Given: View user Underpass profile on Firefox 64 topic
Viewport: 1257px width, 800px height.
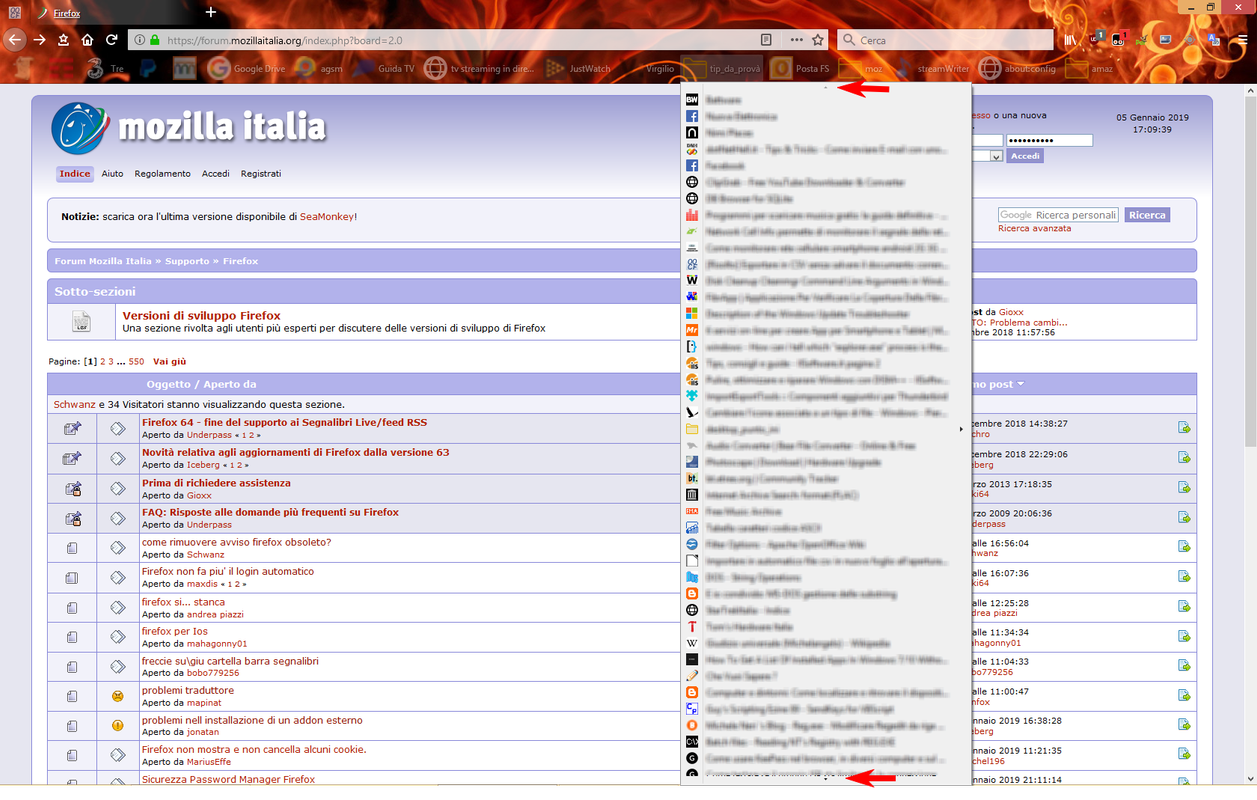Looking at the screenshot, I should pos(209,436).
